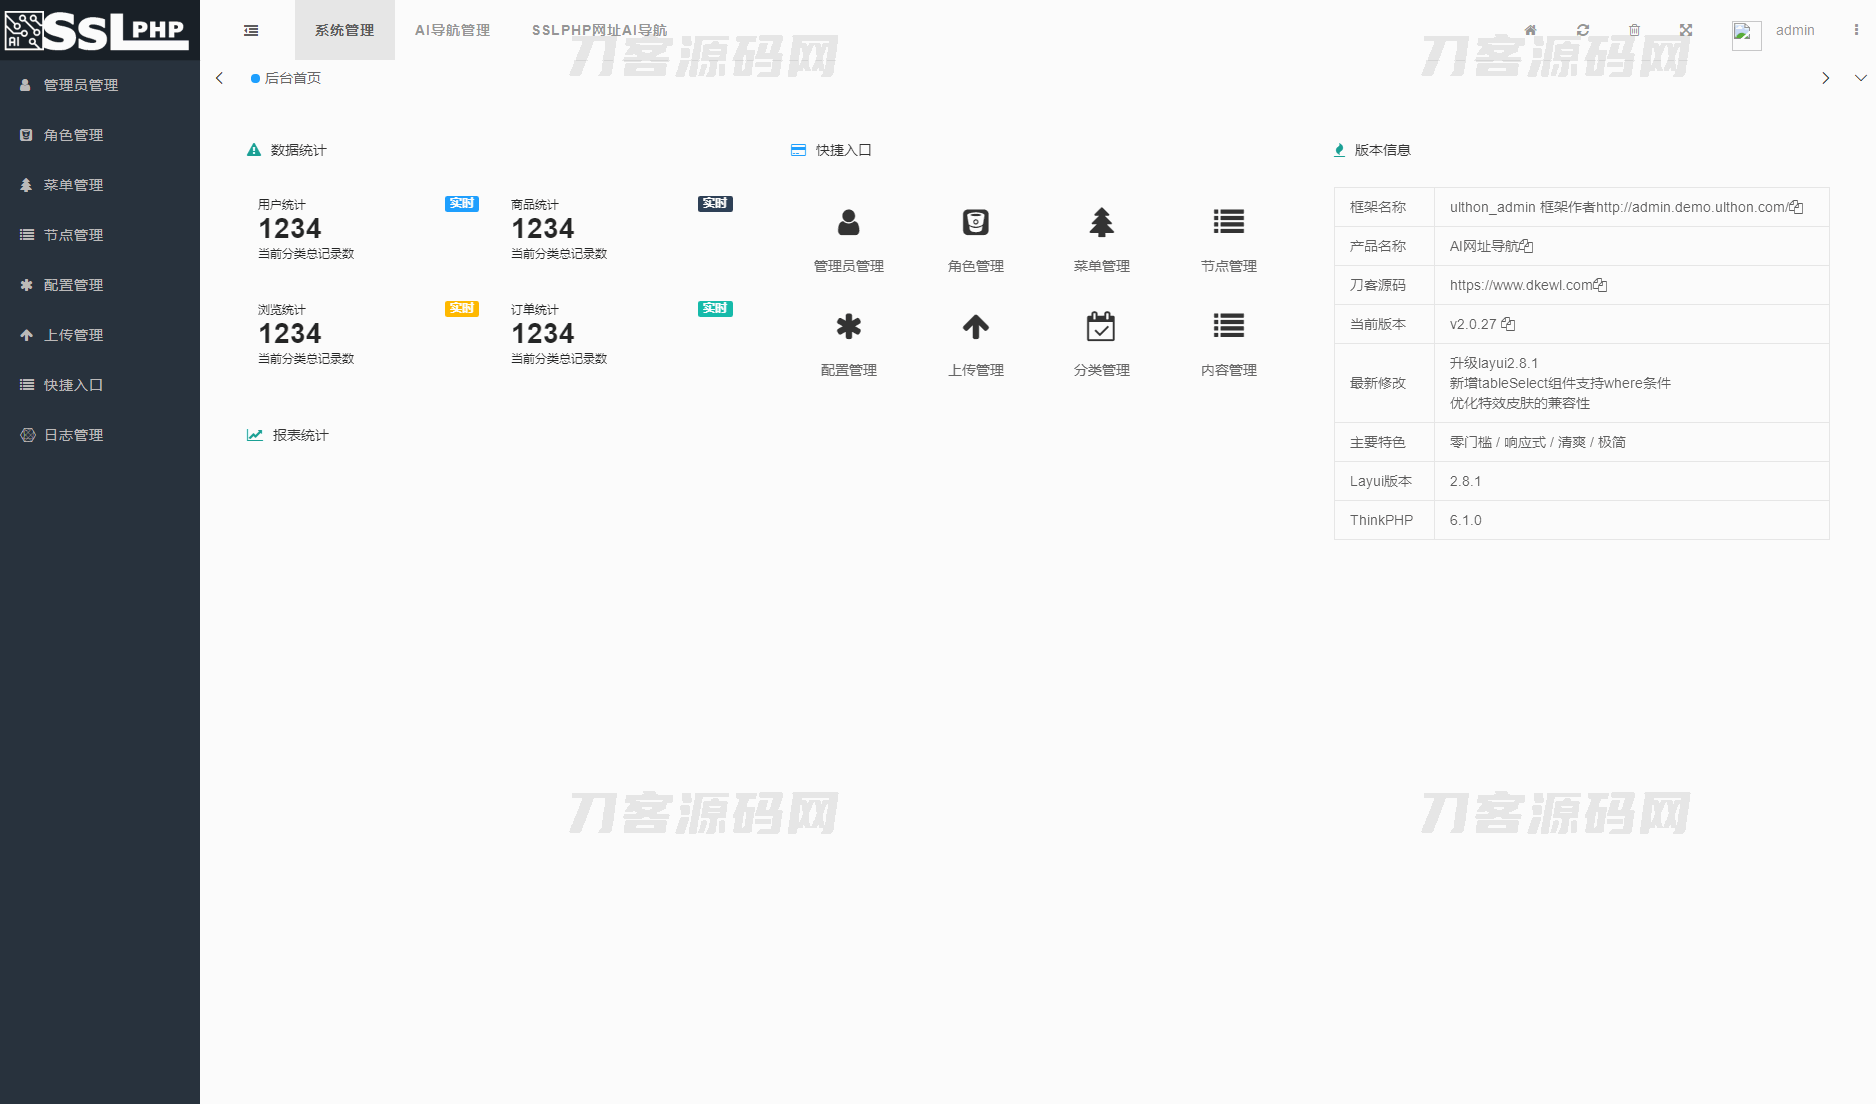Screen dimensions: 1876x1104
Task: Copy the 当前版本 v2.0.27 value icon
Action: (1508, 324)
